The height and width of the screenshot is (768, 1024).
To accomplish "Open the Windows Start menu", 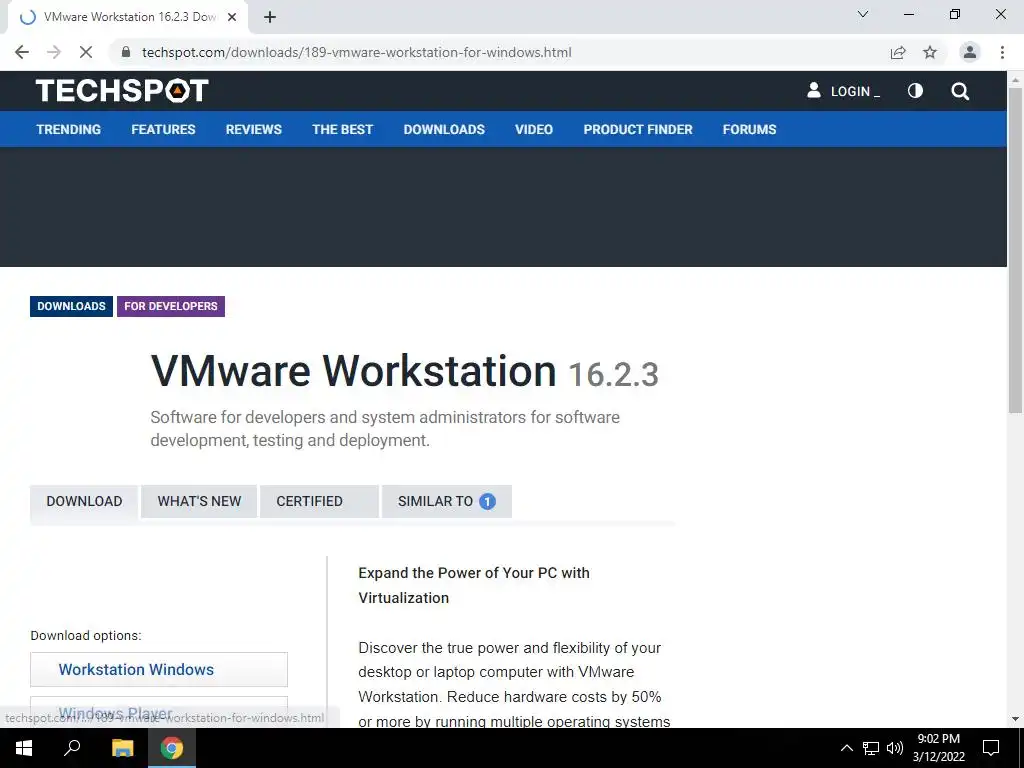I will click(24, 748).
